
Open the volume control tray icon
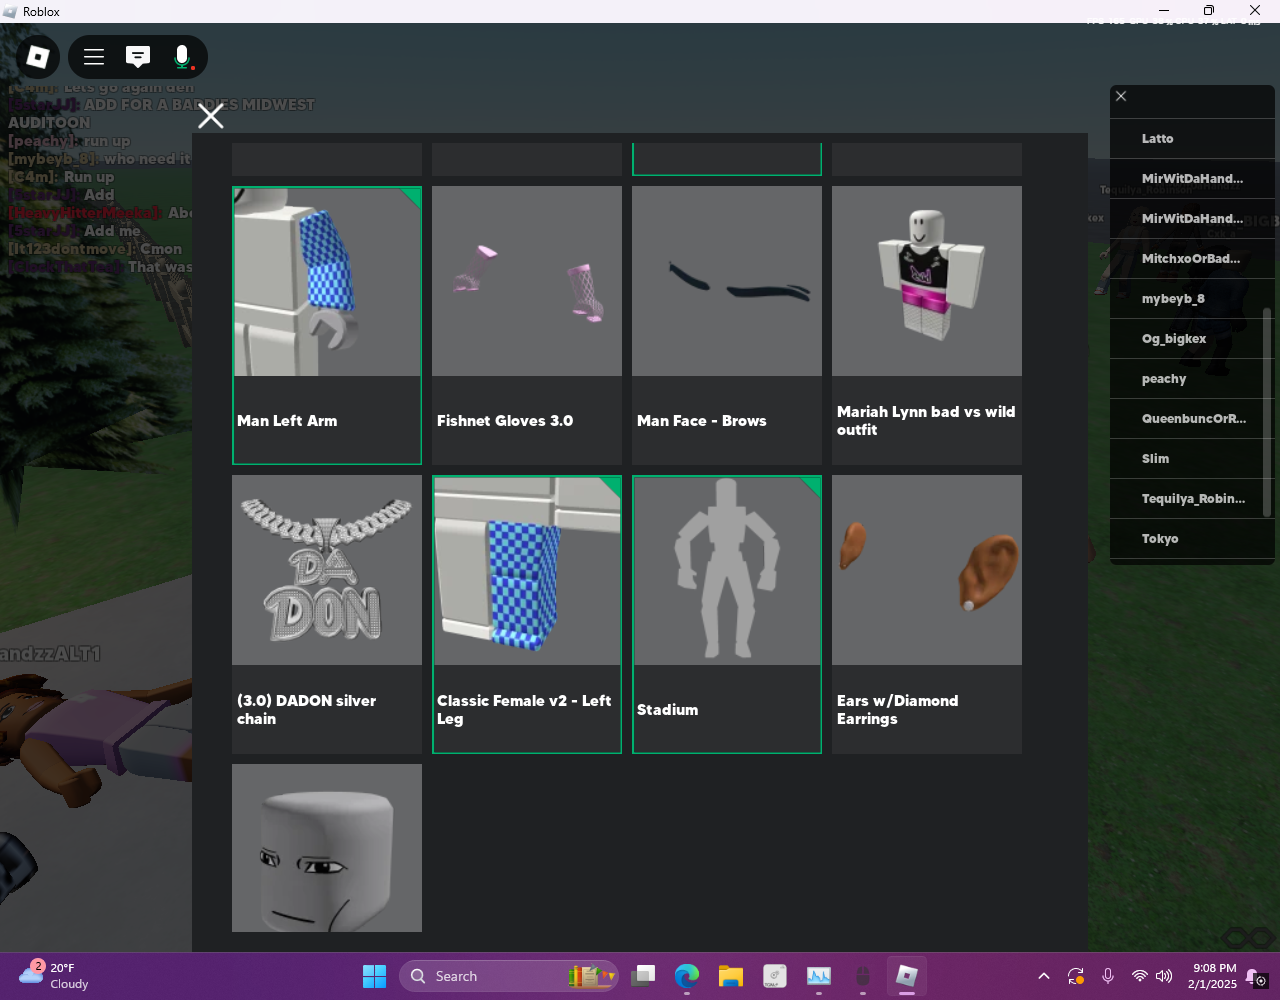(1164, 976)
